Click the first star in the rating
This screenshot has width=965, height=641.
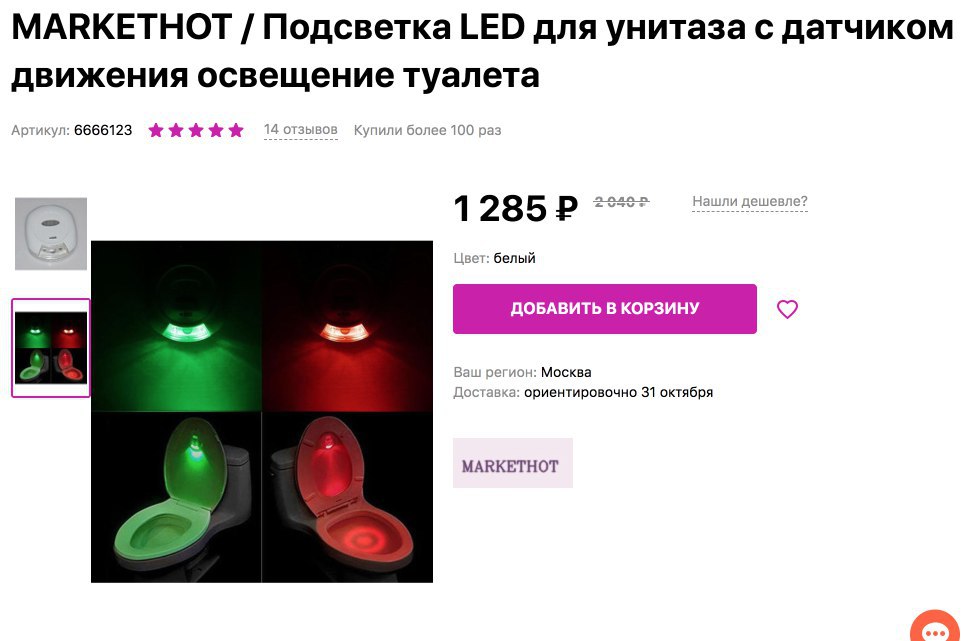tap(156, 130)
